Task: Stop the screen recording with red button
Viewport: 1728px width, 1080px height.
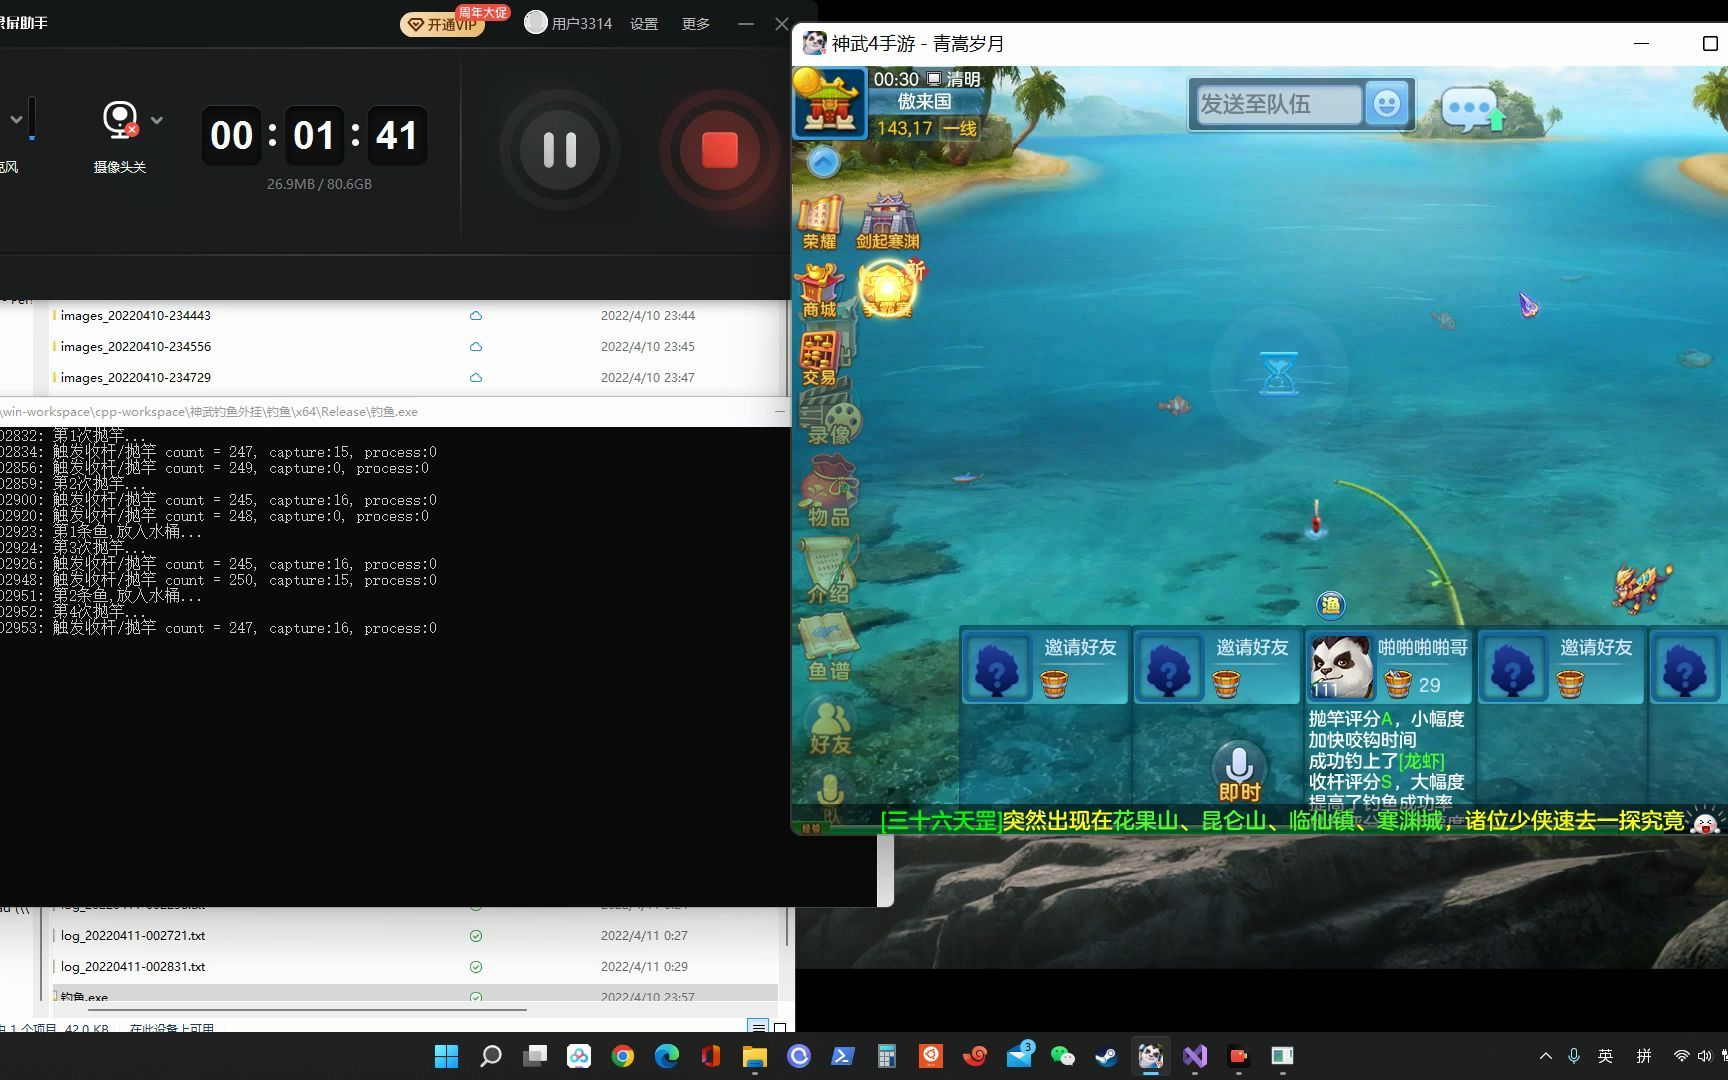Action: pos(719,150)
